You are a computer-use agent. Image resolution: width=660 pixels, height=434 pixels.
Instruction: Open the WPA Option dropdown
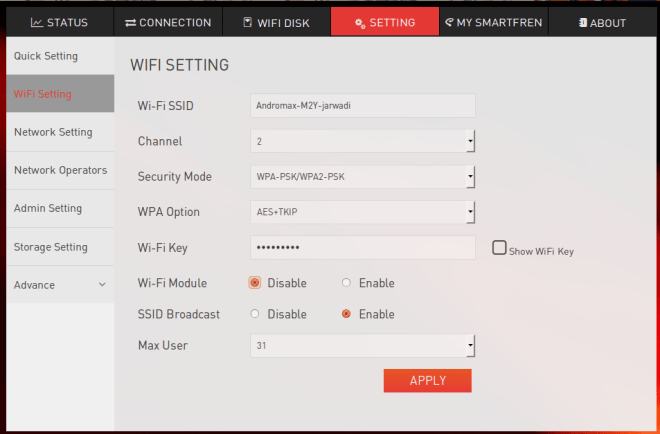pos(363,212)
